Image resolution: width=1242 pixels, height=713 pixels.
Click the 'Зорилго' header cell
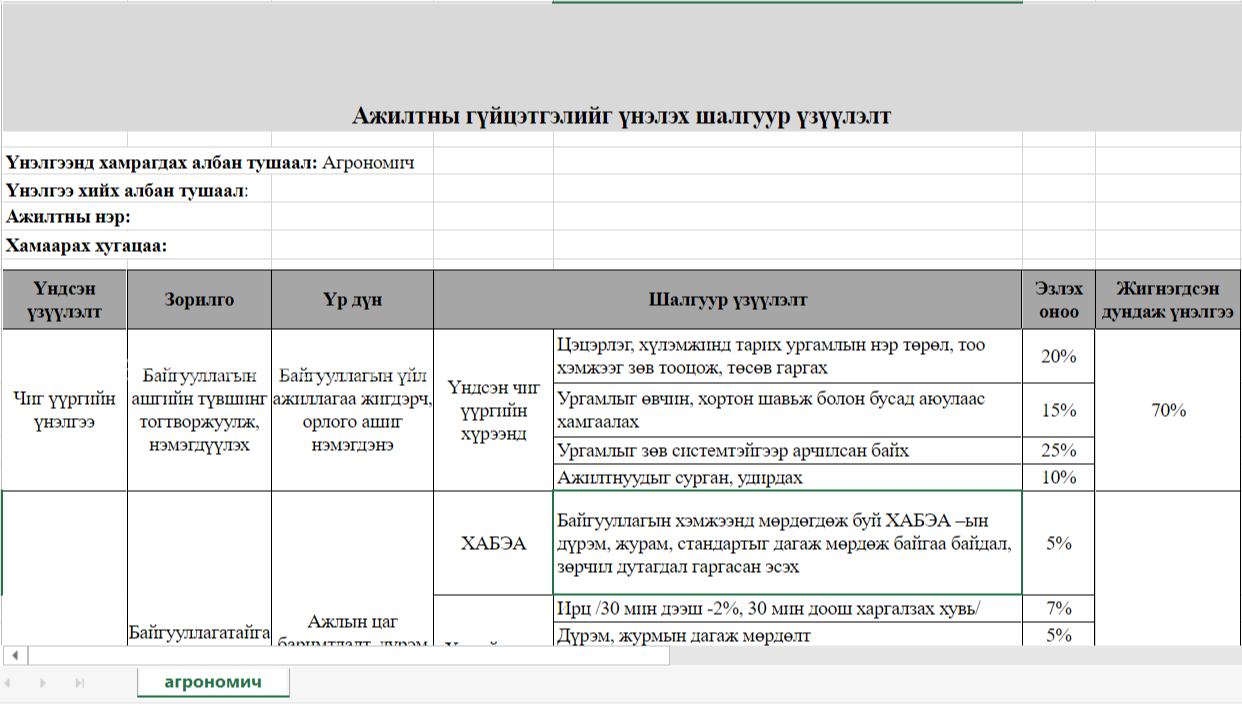199,299
